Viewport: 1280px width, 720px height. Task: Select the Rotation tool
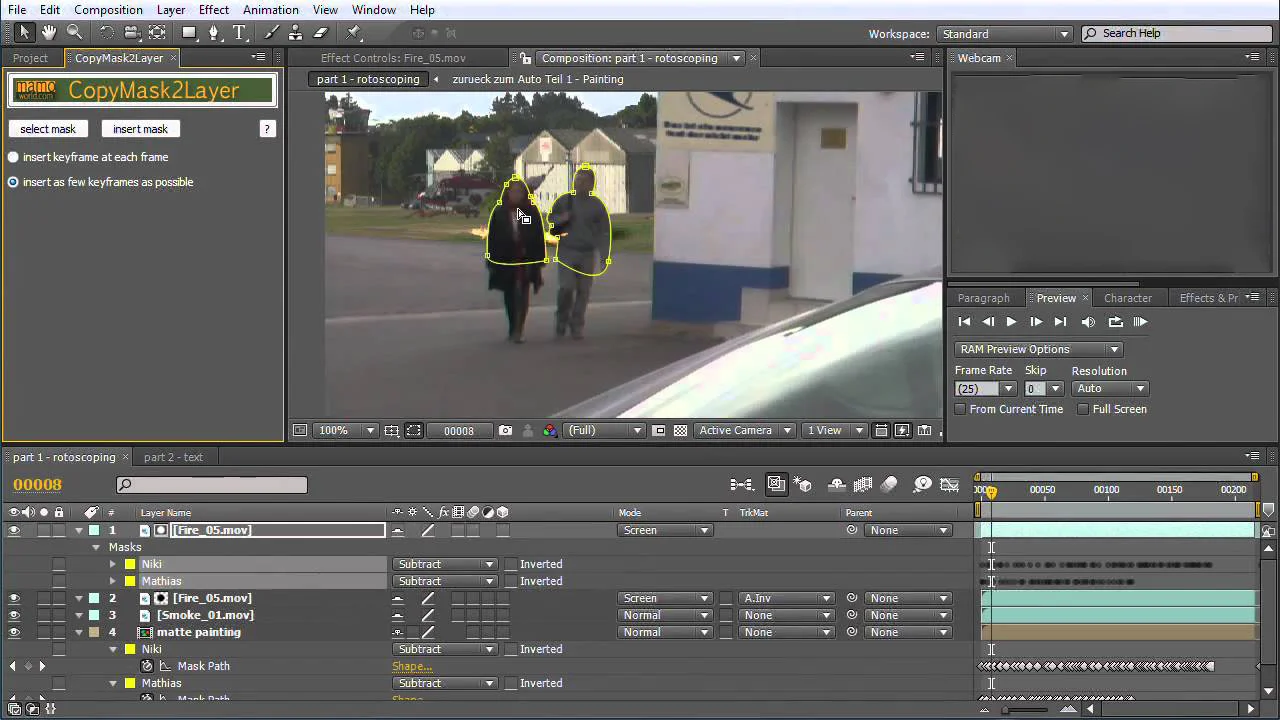[106, 33]
